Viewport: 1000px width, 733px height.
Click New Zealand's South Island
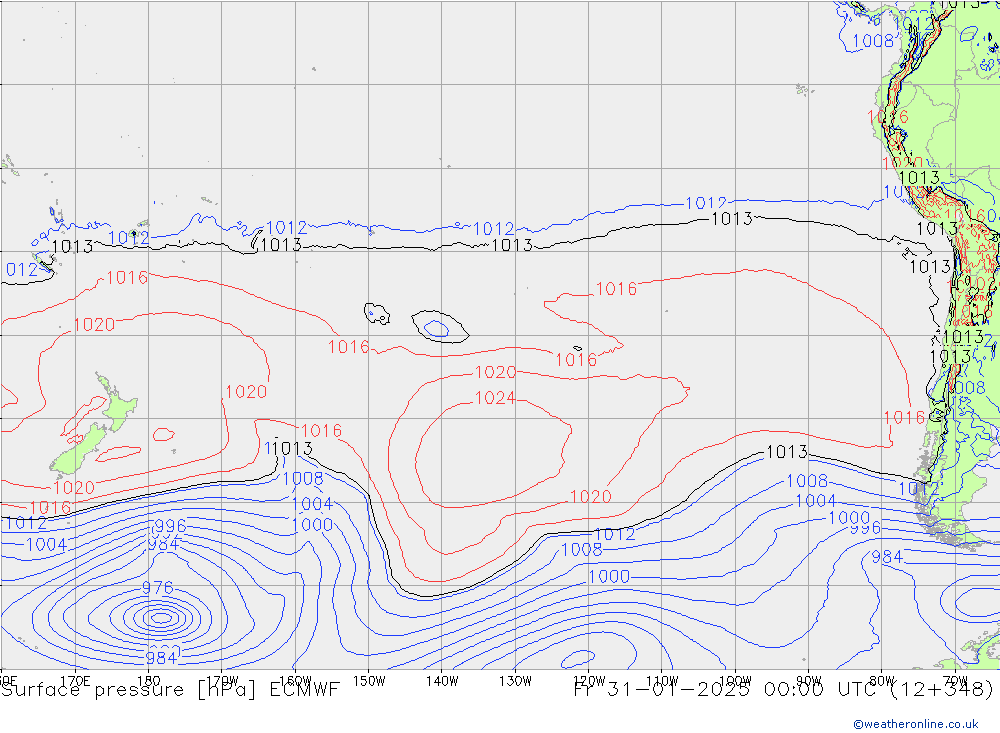(x=80, y=450)
